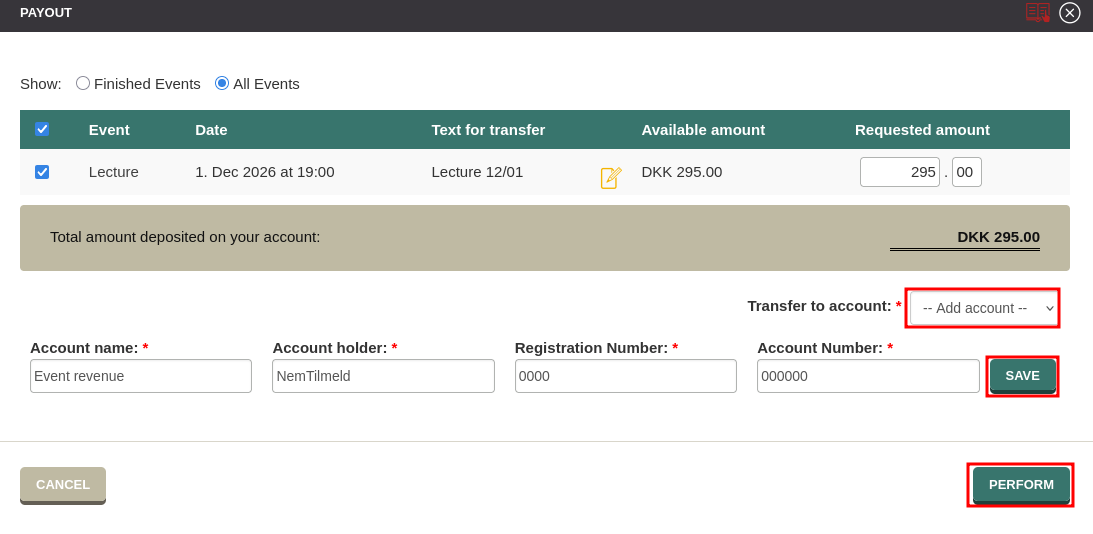Click the Text for transfer column header
Image resolution: width=1093 pixels, height=534 pixels.
(488, 129)
